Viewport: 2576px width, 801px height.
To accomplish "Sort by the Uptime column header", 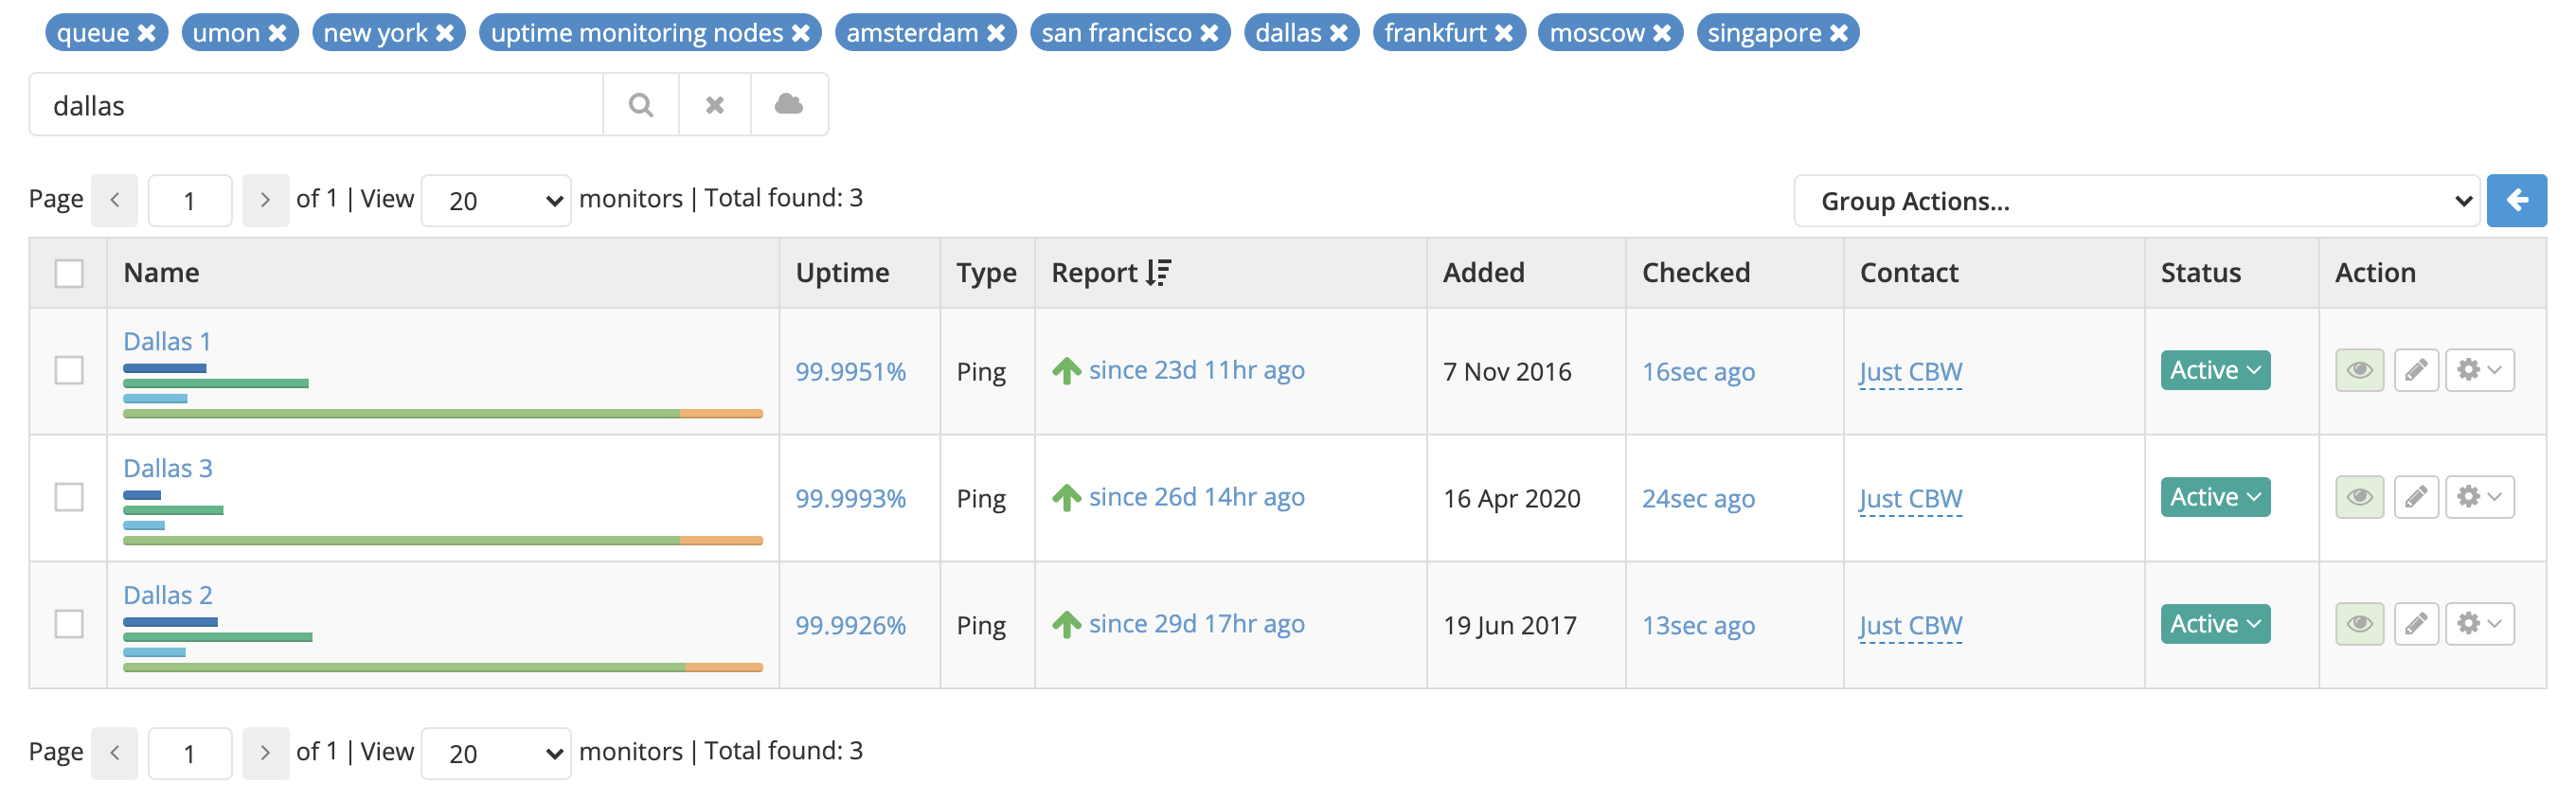I will pos(842,272).
